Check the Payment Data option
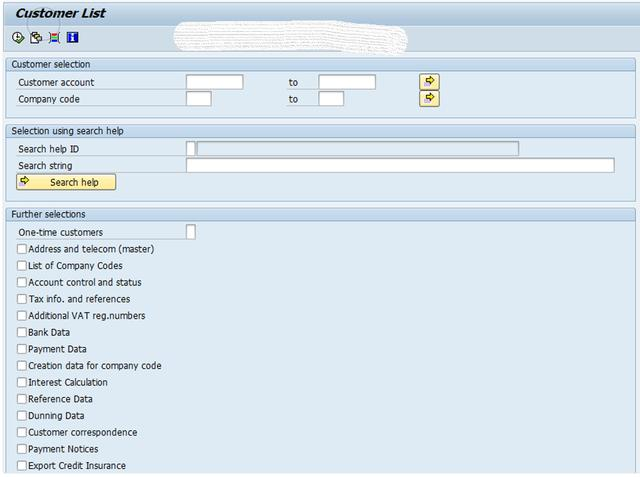The height and width of the screenshot is (477, 640). click(x=22, y=349)
